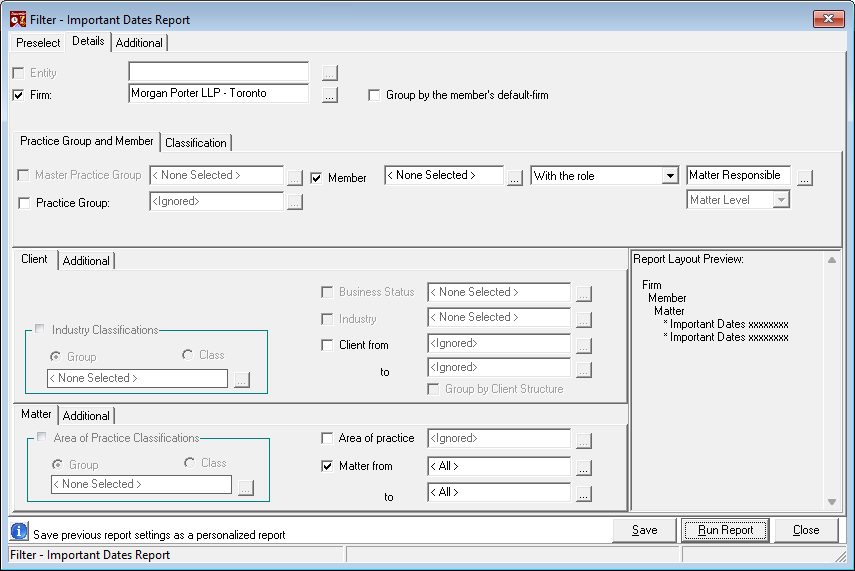855x571 pixels.
Task: Browse the Client from value
Action: [x=583, y=346]
